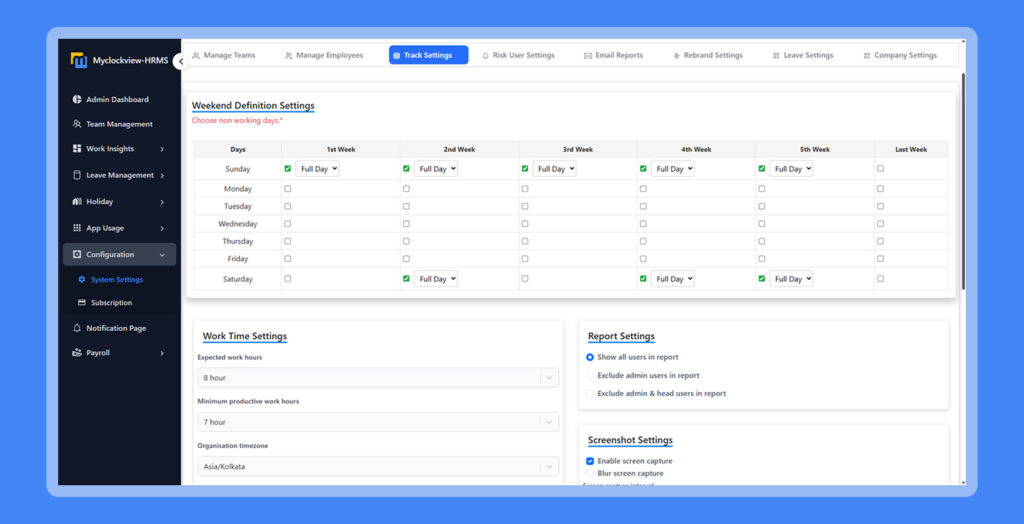Viewport: 1024px width, 524px height.
Task: Click the Leave Settings tab icon
Action: pyautogui.click(x=776, y=56)
